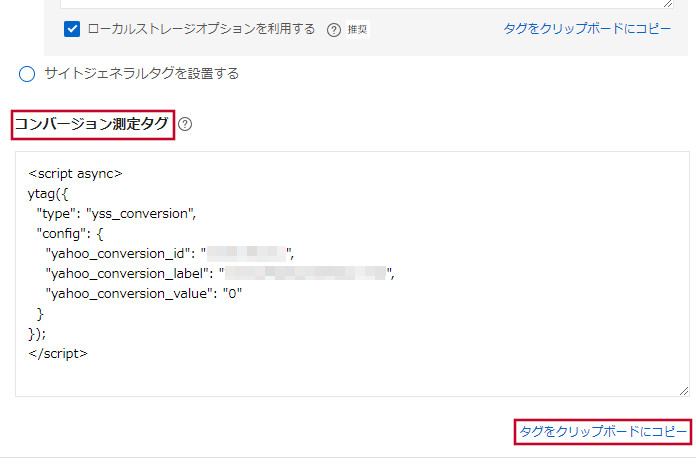
Task: Click the コンバージョン測定タグ heading
Action: (x=92, y=124)
